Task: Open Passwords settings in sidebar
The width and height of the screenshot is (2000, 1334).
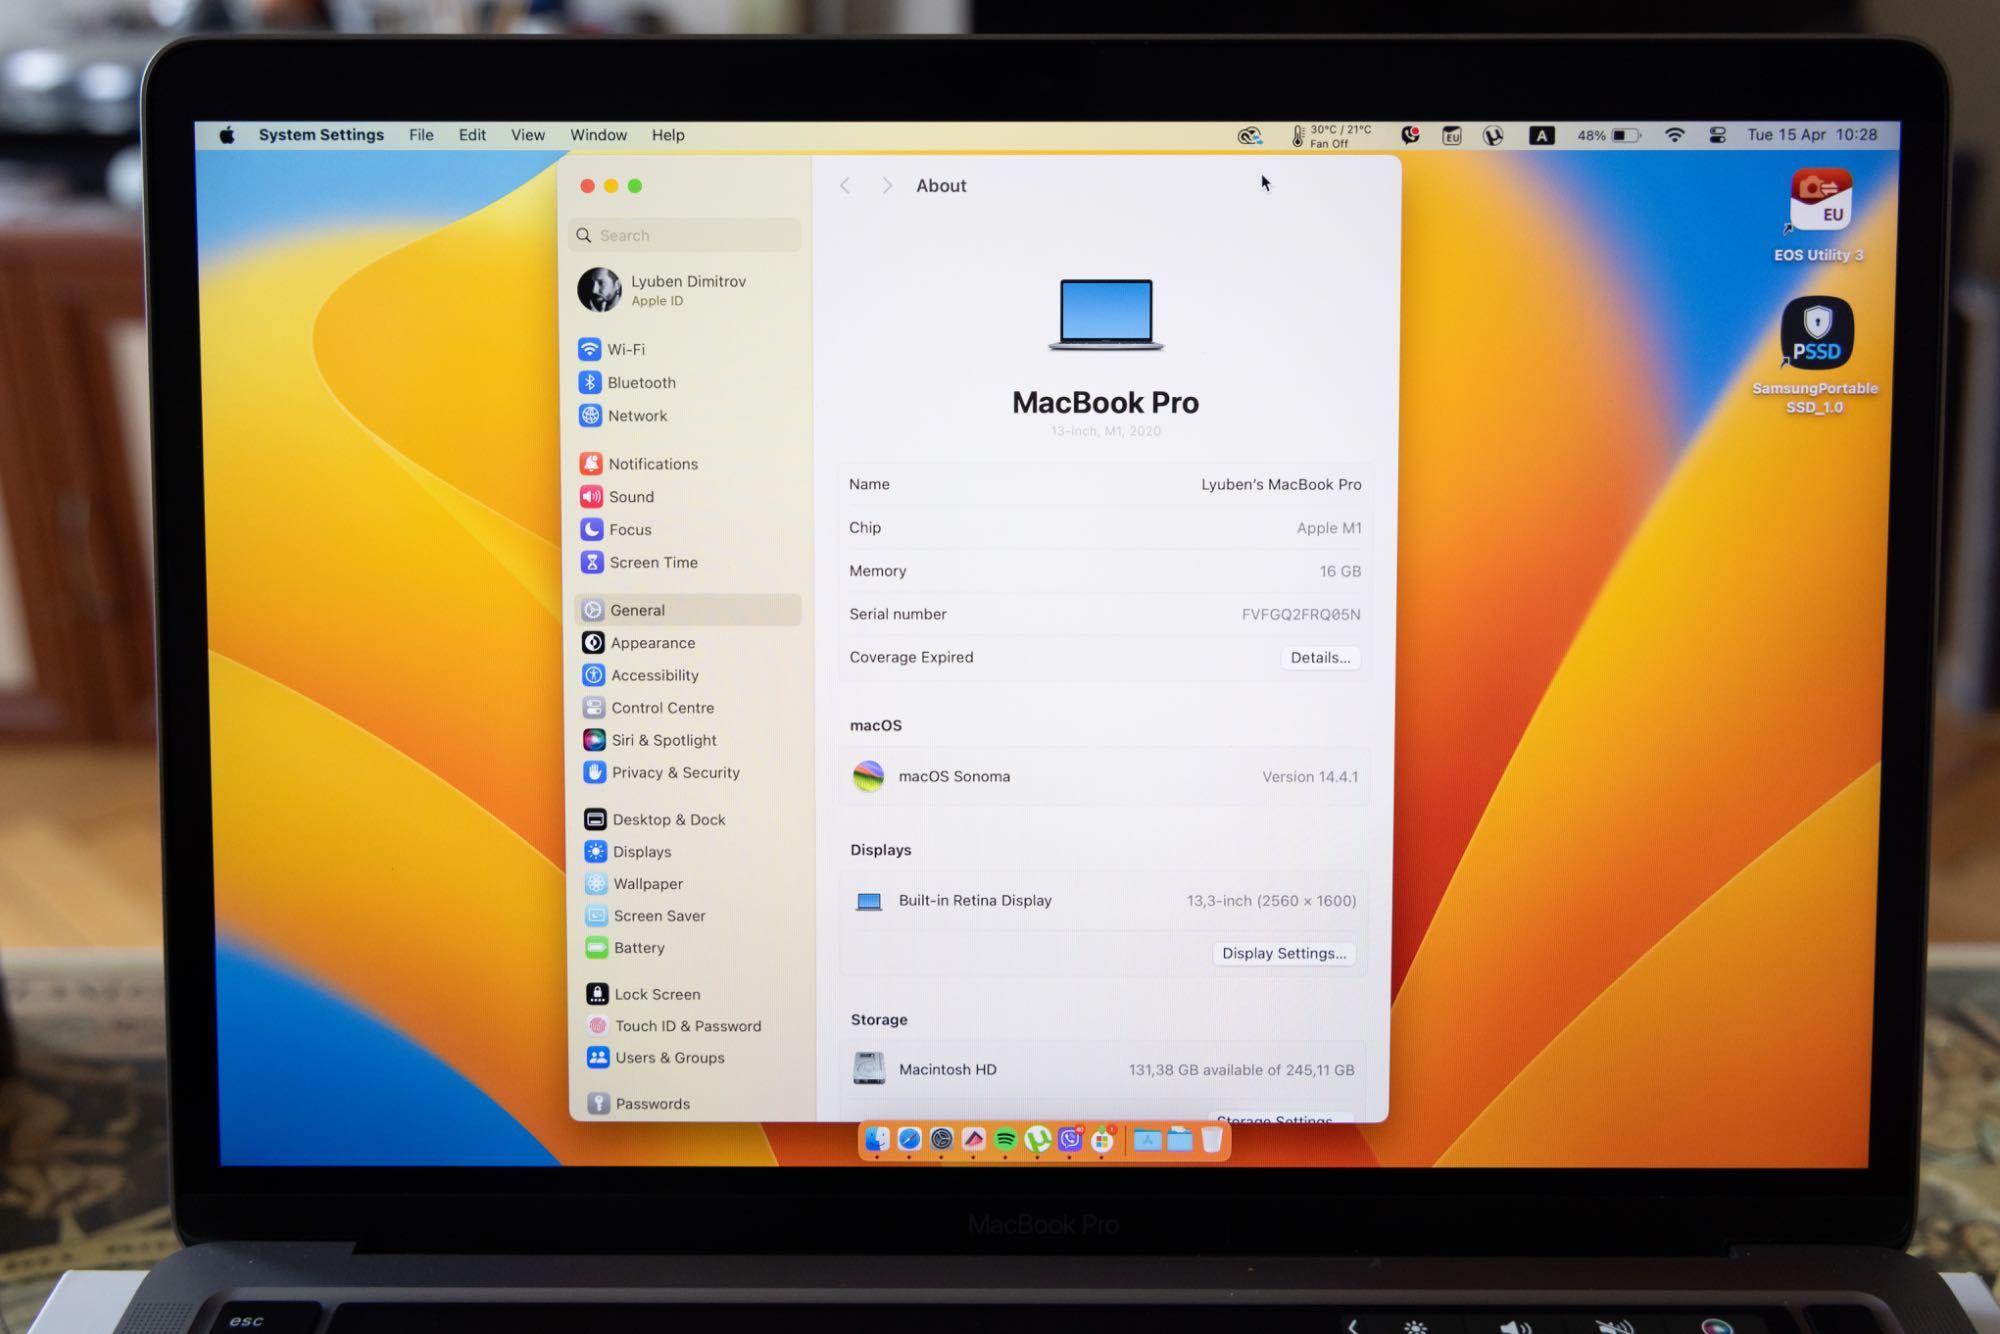Action: (x=639, y=1103)
